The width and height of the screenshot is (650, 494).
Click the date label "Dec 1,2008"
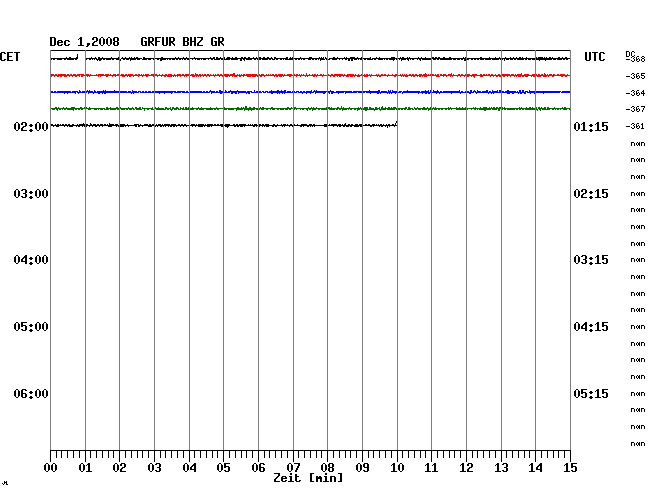coord(84,42)
